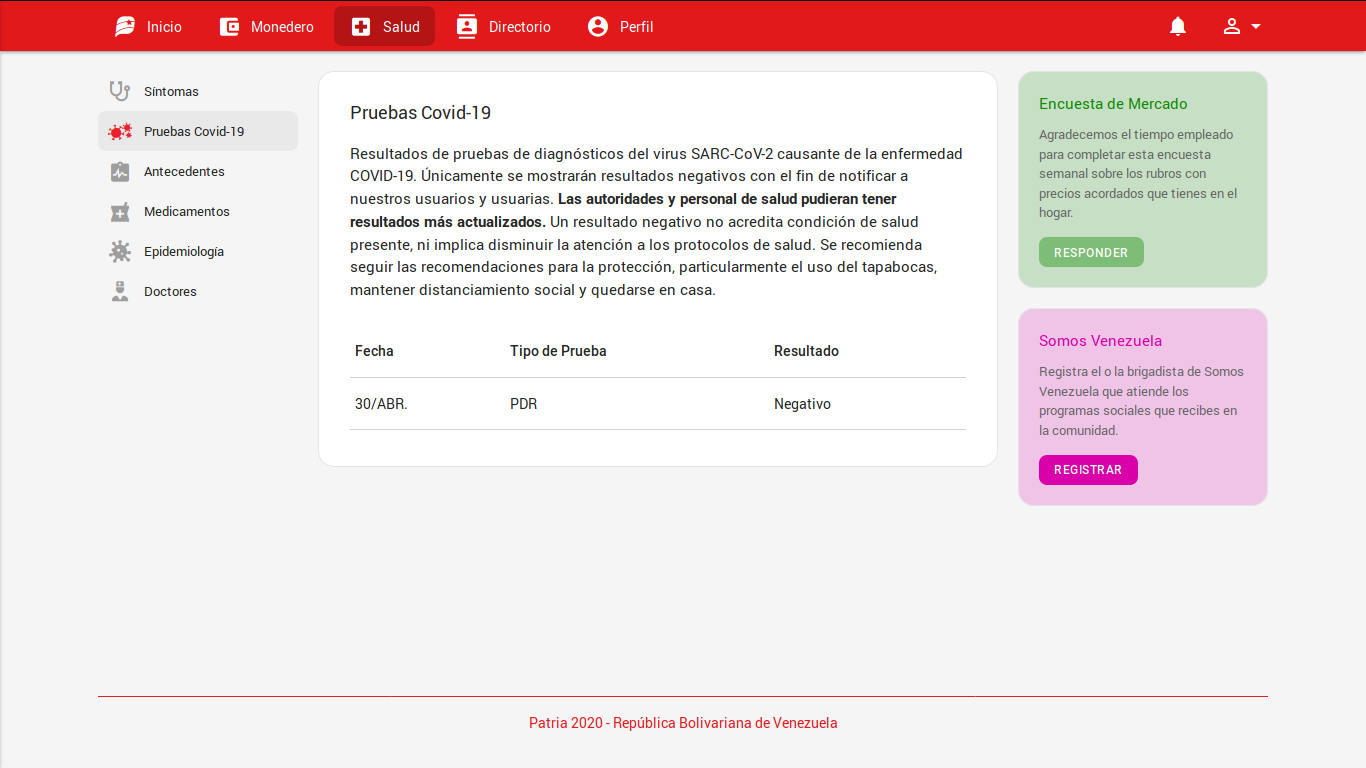
Task: Click the Somos Venezuela card title
Action: 1100,341
